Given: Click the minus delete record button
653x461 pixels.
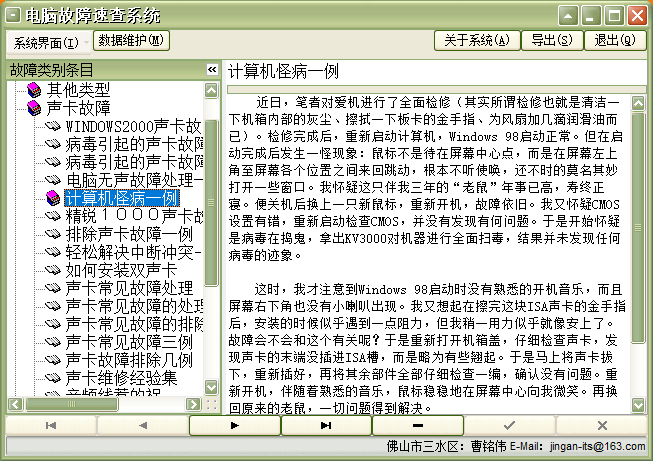Looking at the screenshot, I should (x=417, y=425).
